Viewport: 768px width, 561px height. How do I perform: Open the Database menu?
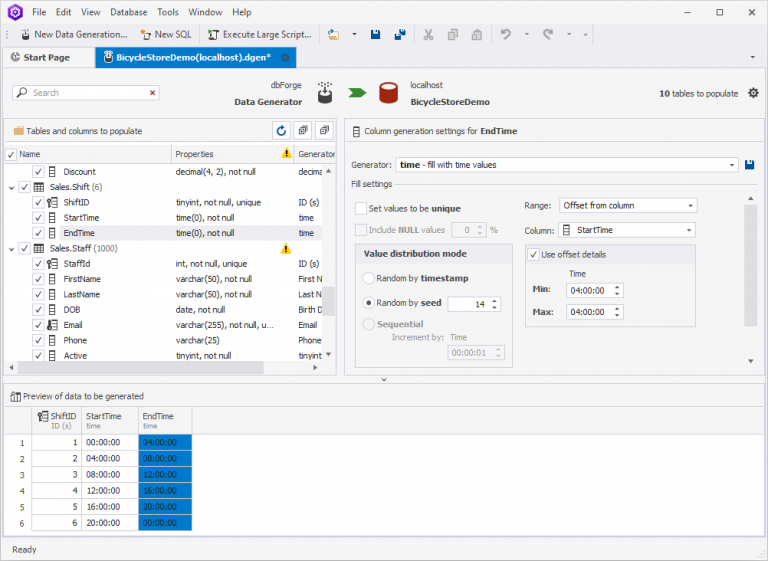(x=128, y=12)
